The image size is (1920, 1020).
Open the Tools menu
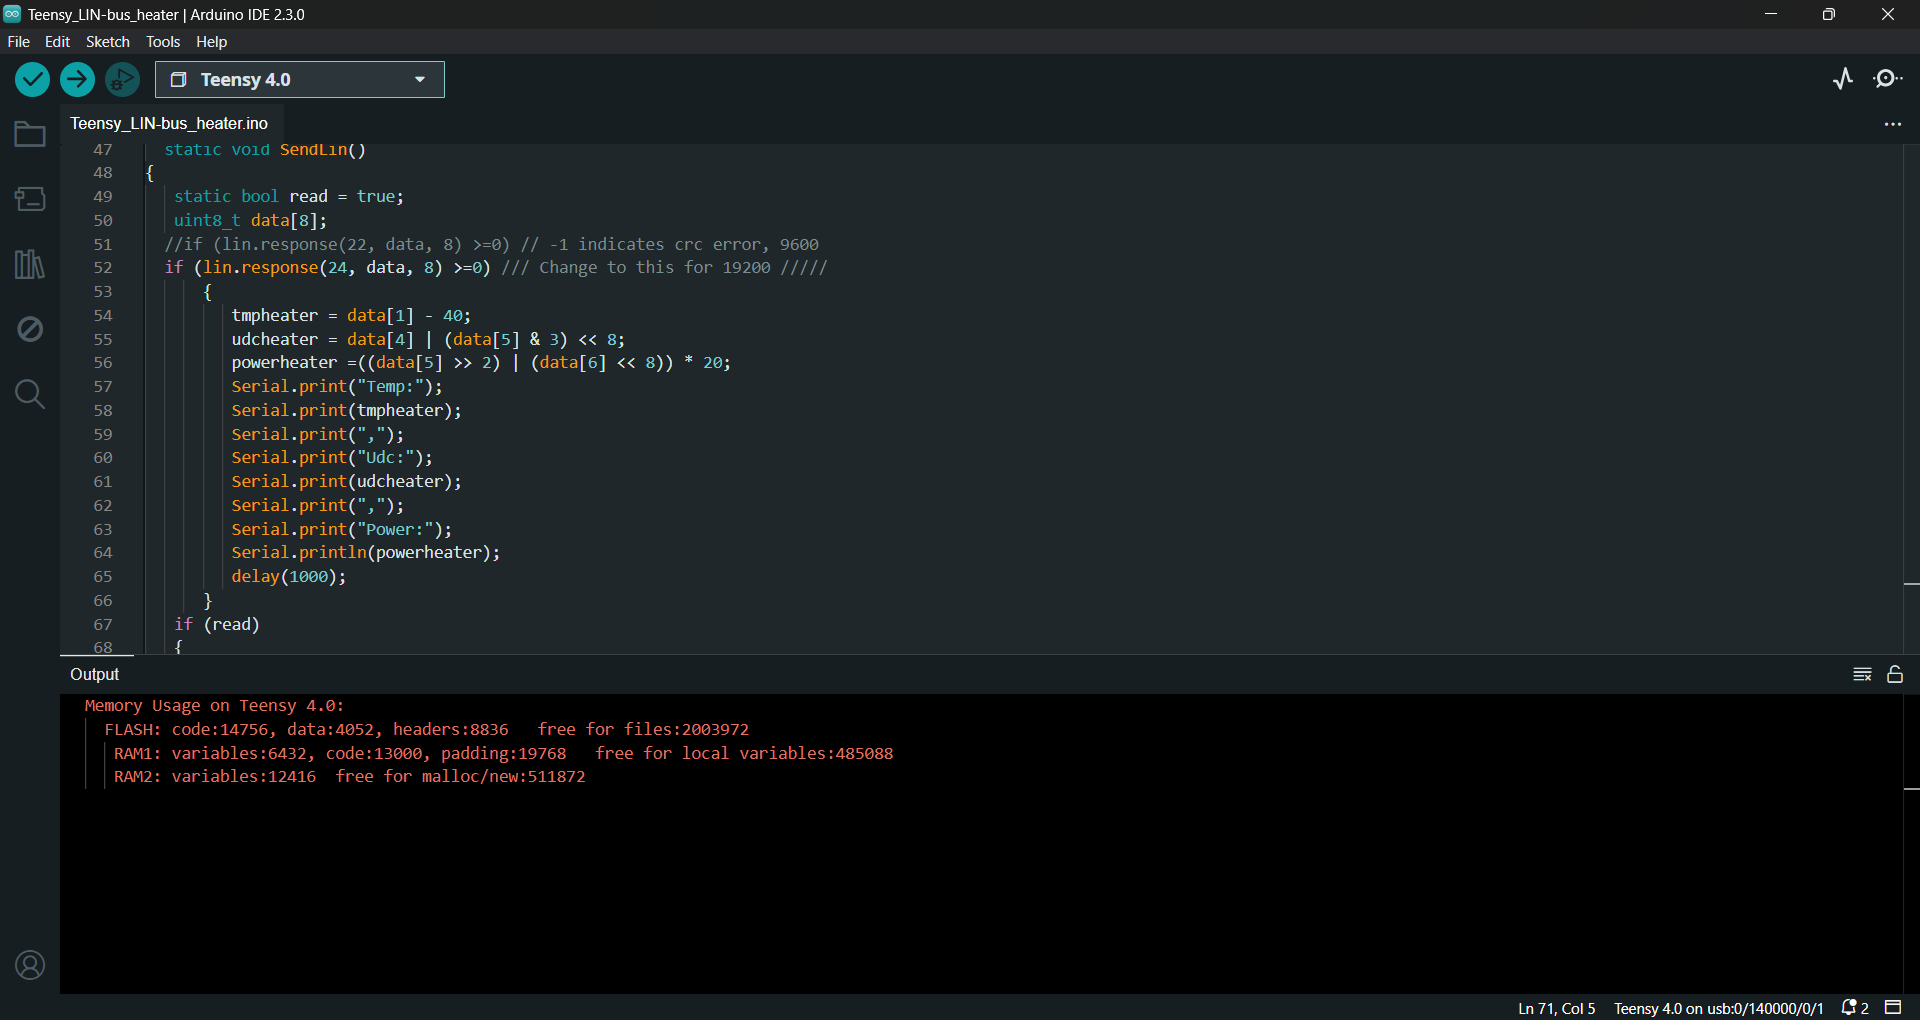click(163, 42)
